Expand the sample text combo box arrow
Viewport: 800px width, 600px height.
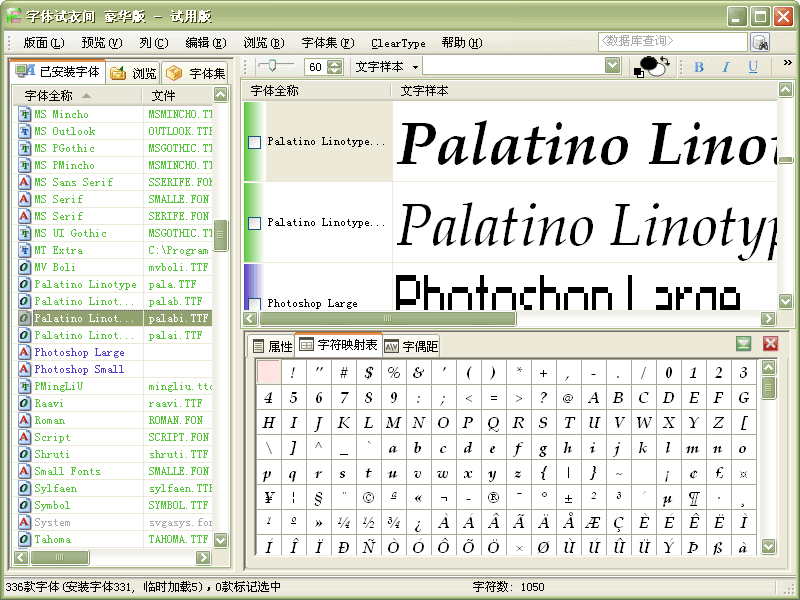pos(612,65)
